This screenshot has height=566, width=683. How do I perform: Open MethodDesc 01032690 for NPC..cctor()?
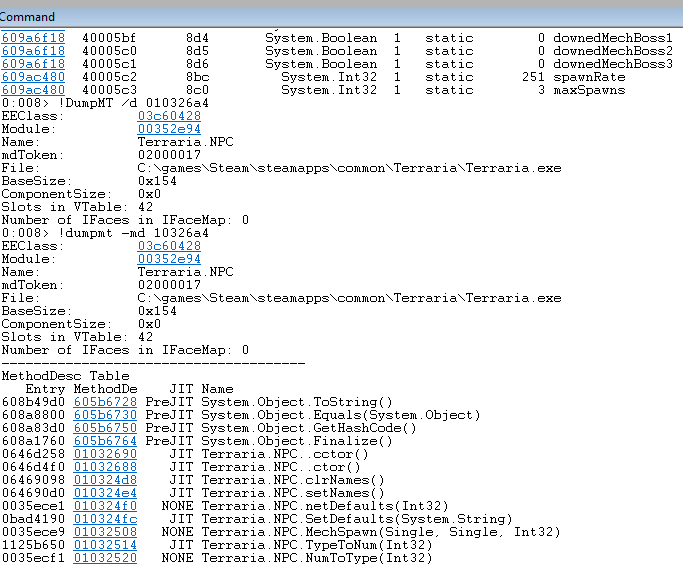[105, 454]
